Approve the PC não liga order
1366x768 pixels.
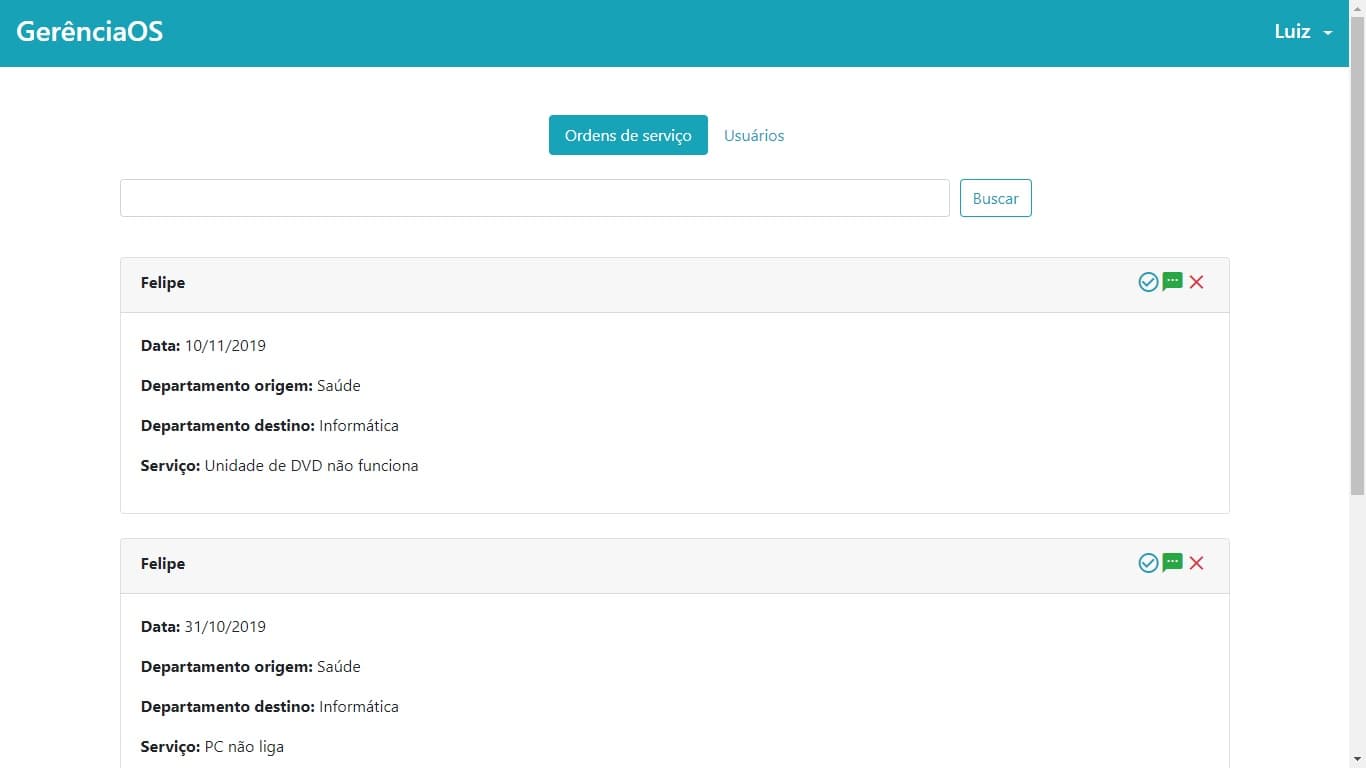1148,563
